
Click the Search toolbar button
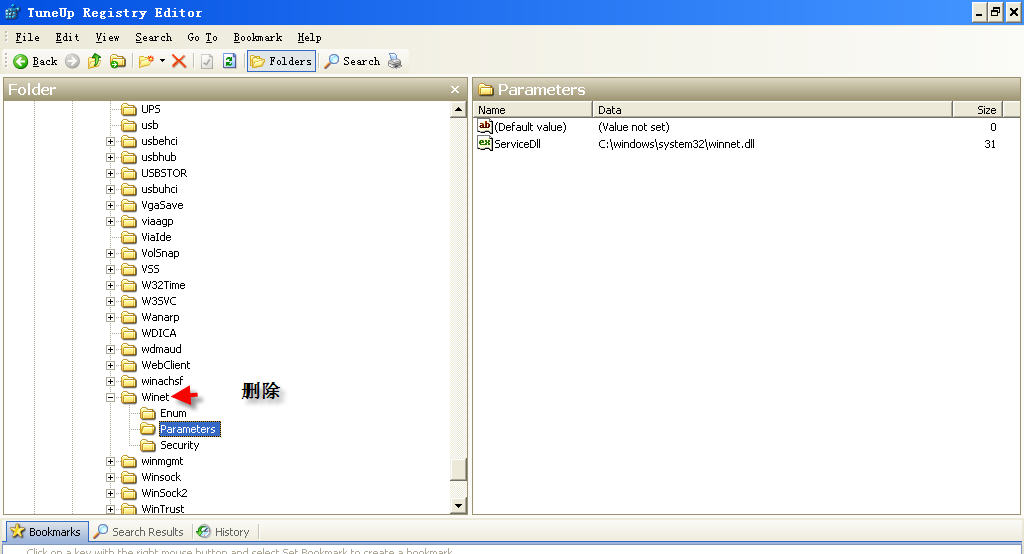(x=352, y=61)
